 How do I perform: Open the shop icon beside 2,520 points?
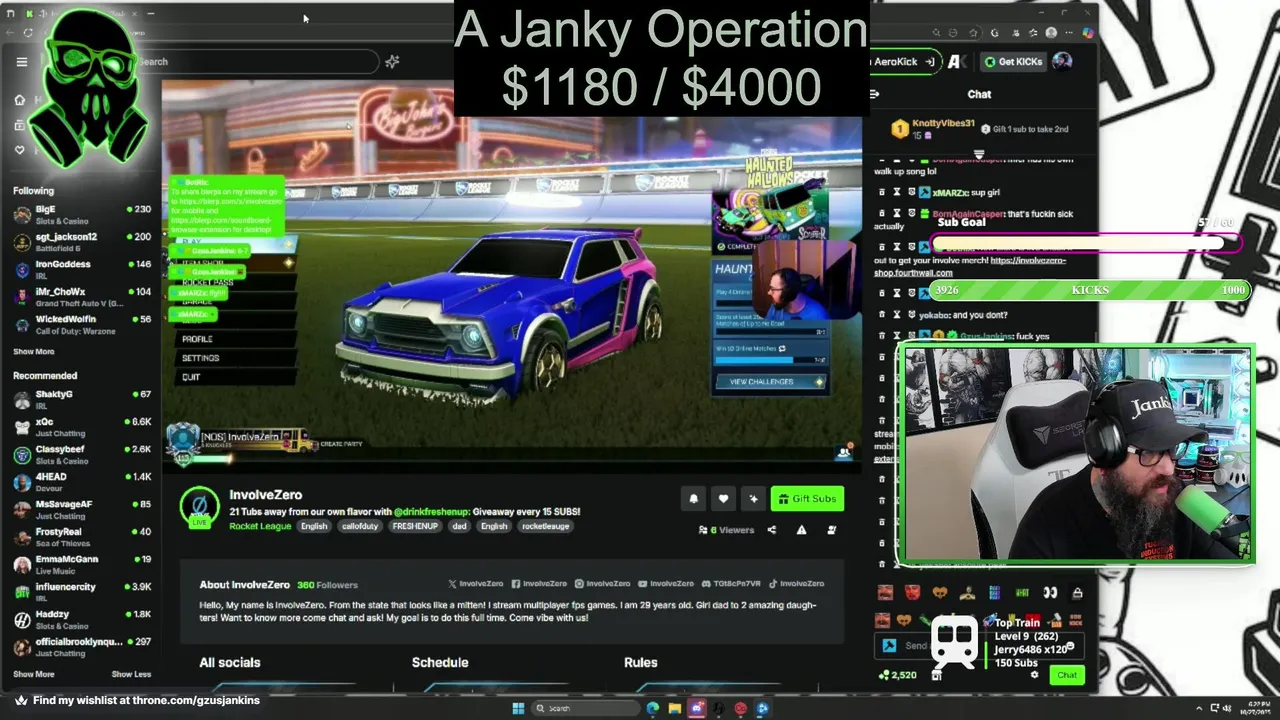tap(936, 675)
